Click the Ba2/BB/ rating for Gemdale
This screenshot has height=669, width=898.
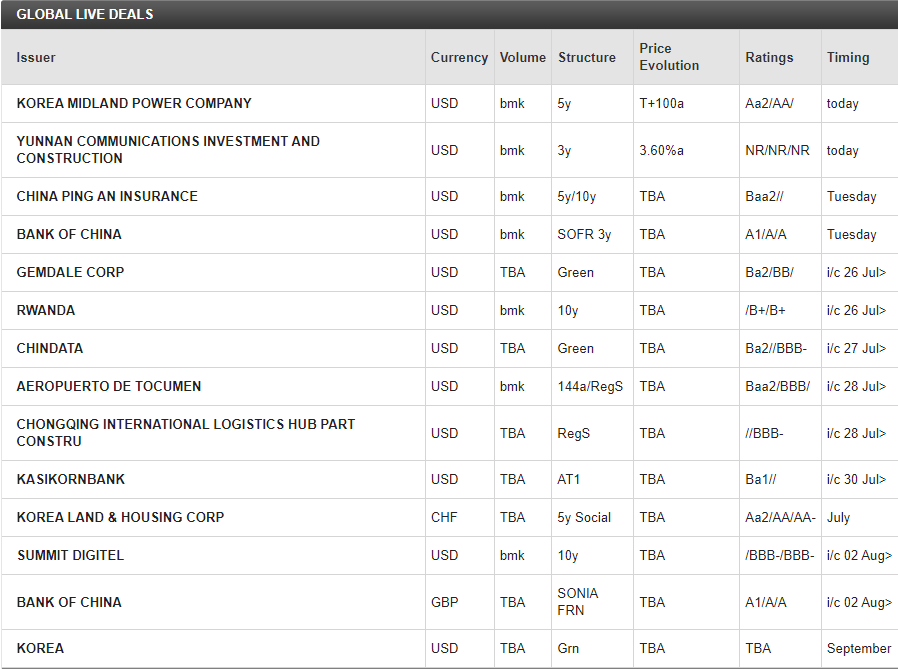769,272
